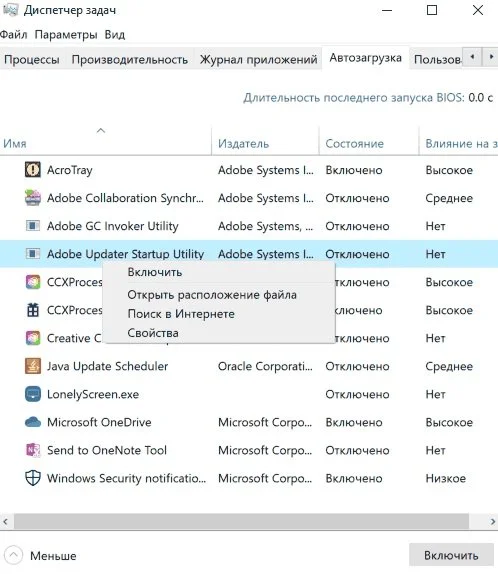The width and height of the screenshot is (498, 574).
Task: Show more tabs with the right arrow
Action: (491, 57)
